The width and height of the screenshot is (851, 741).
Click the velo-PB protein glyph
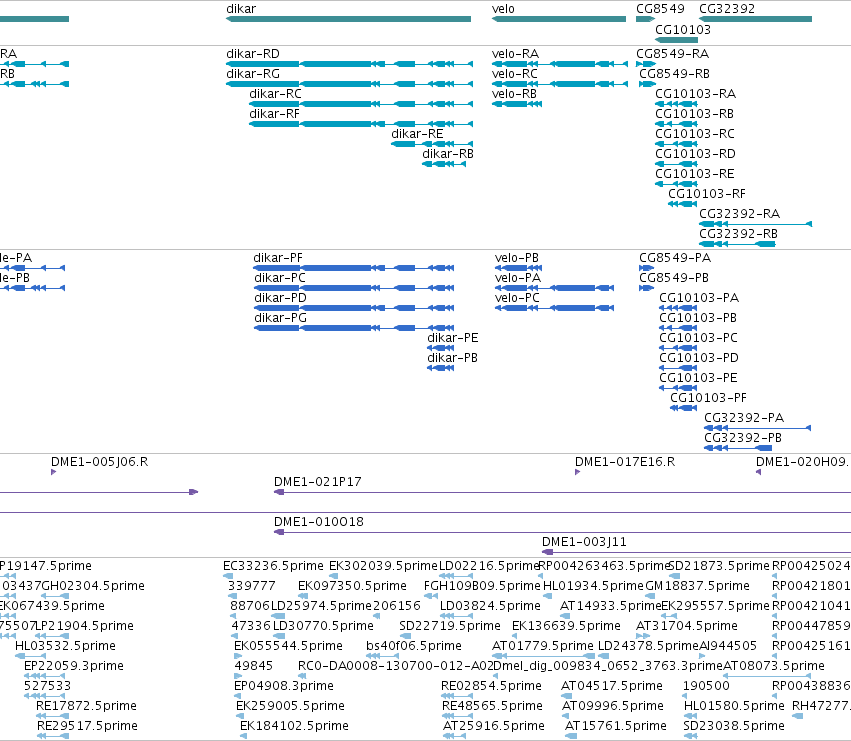tap(518, 268)
